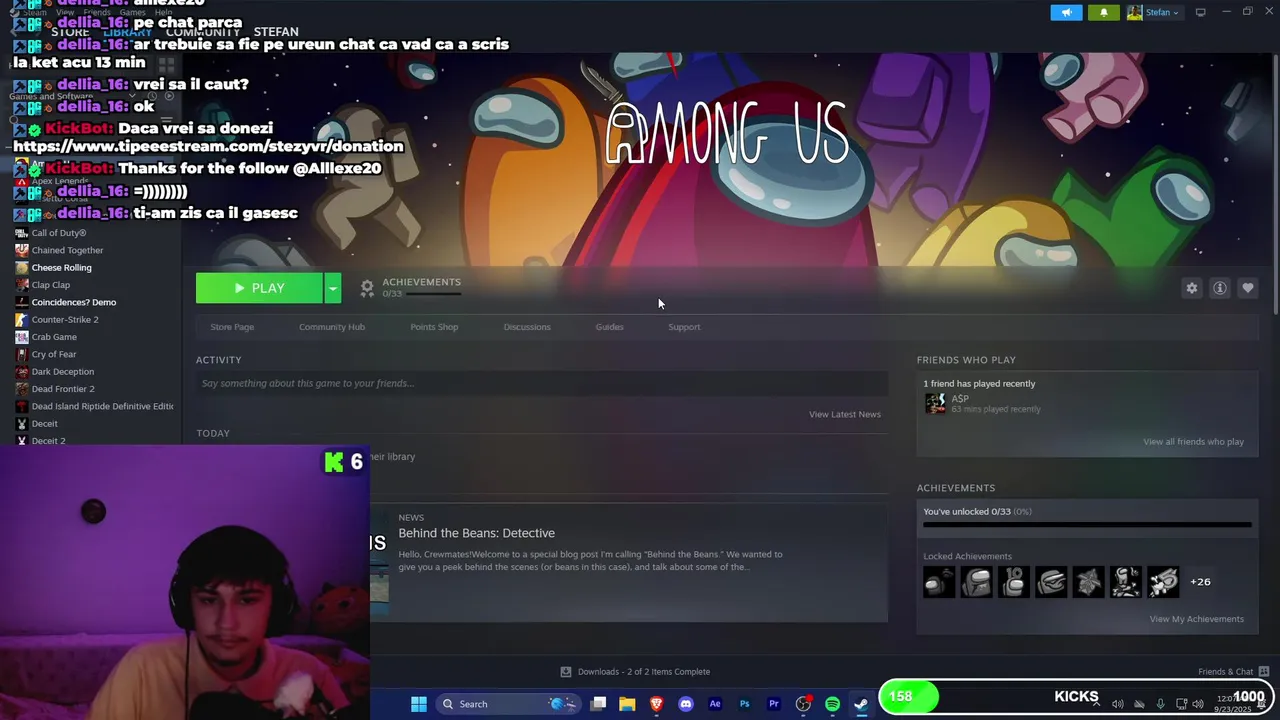Screen dimensions: 1280x720
Task: Open the Support tab
Action: [x=684, y=327]
